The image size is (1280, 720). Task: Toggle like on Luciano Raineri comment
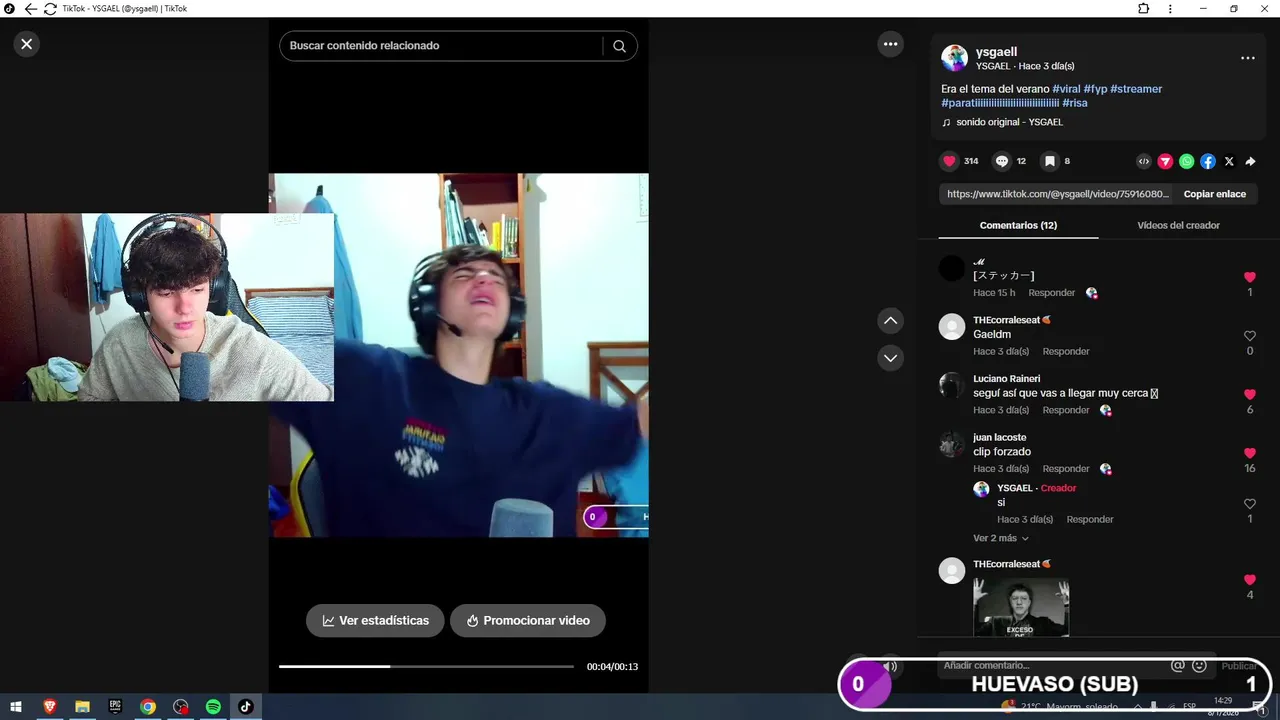(x=1249, y=394)
